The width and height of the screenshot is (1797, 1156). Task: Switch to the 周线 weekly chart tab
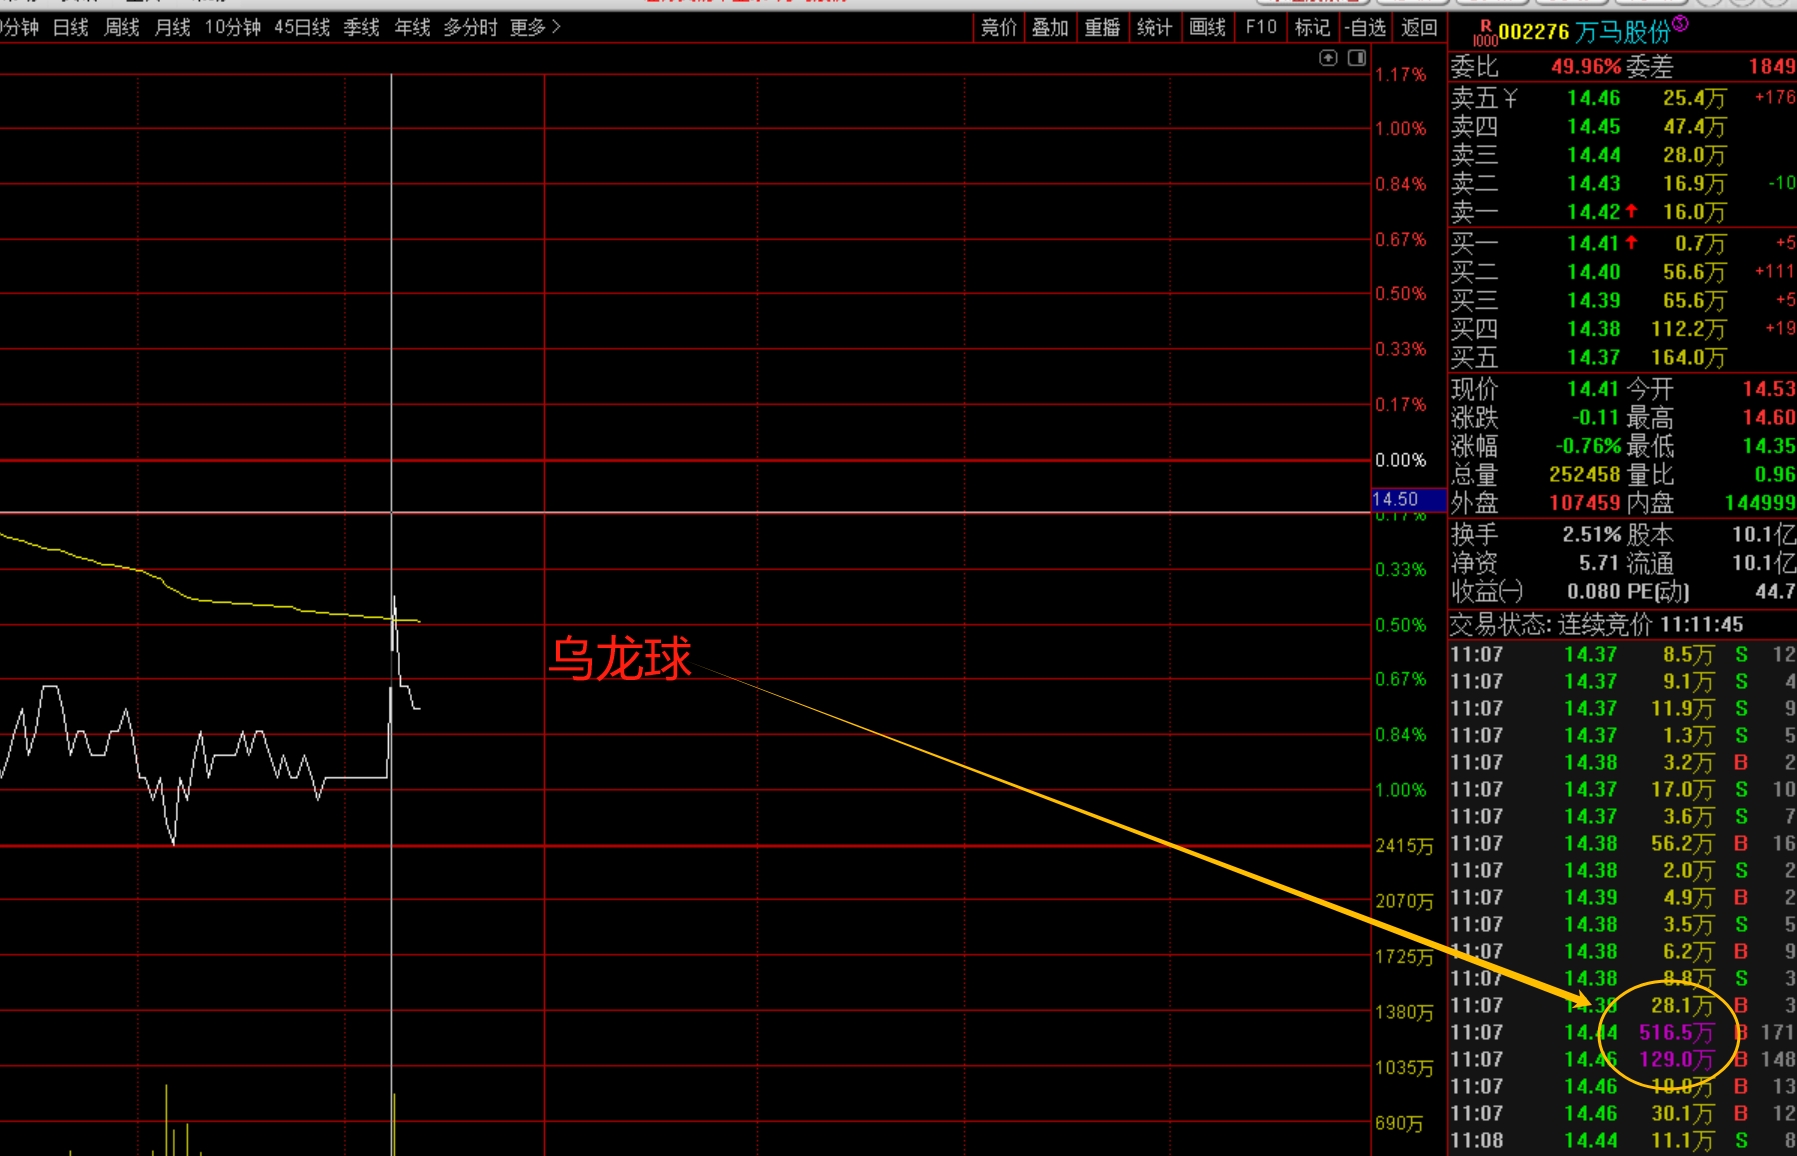pos(122,28)
